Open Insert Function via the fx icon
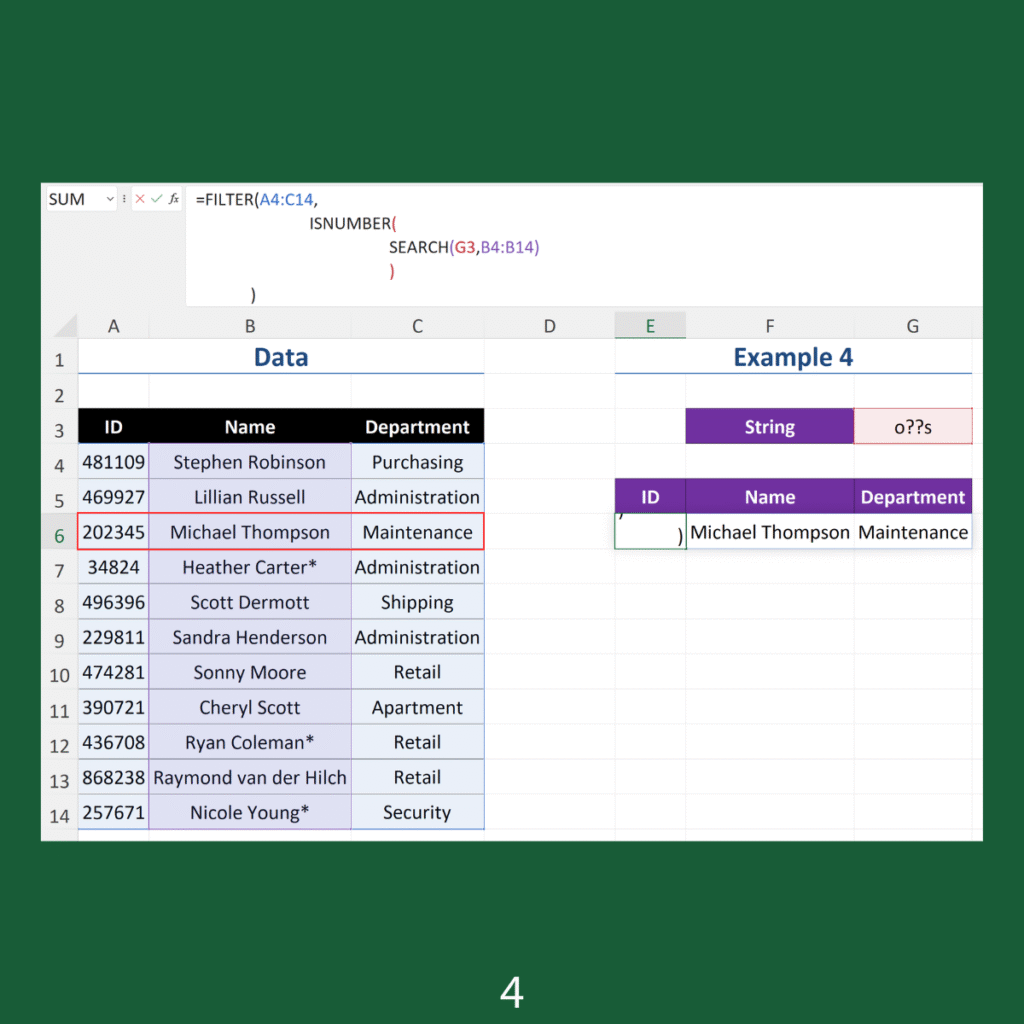The height and width of the screenshot is (1024, 1024). click(x=174, y=199)
